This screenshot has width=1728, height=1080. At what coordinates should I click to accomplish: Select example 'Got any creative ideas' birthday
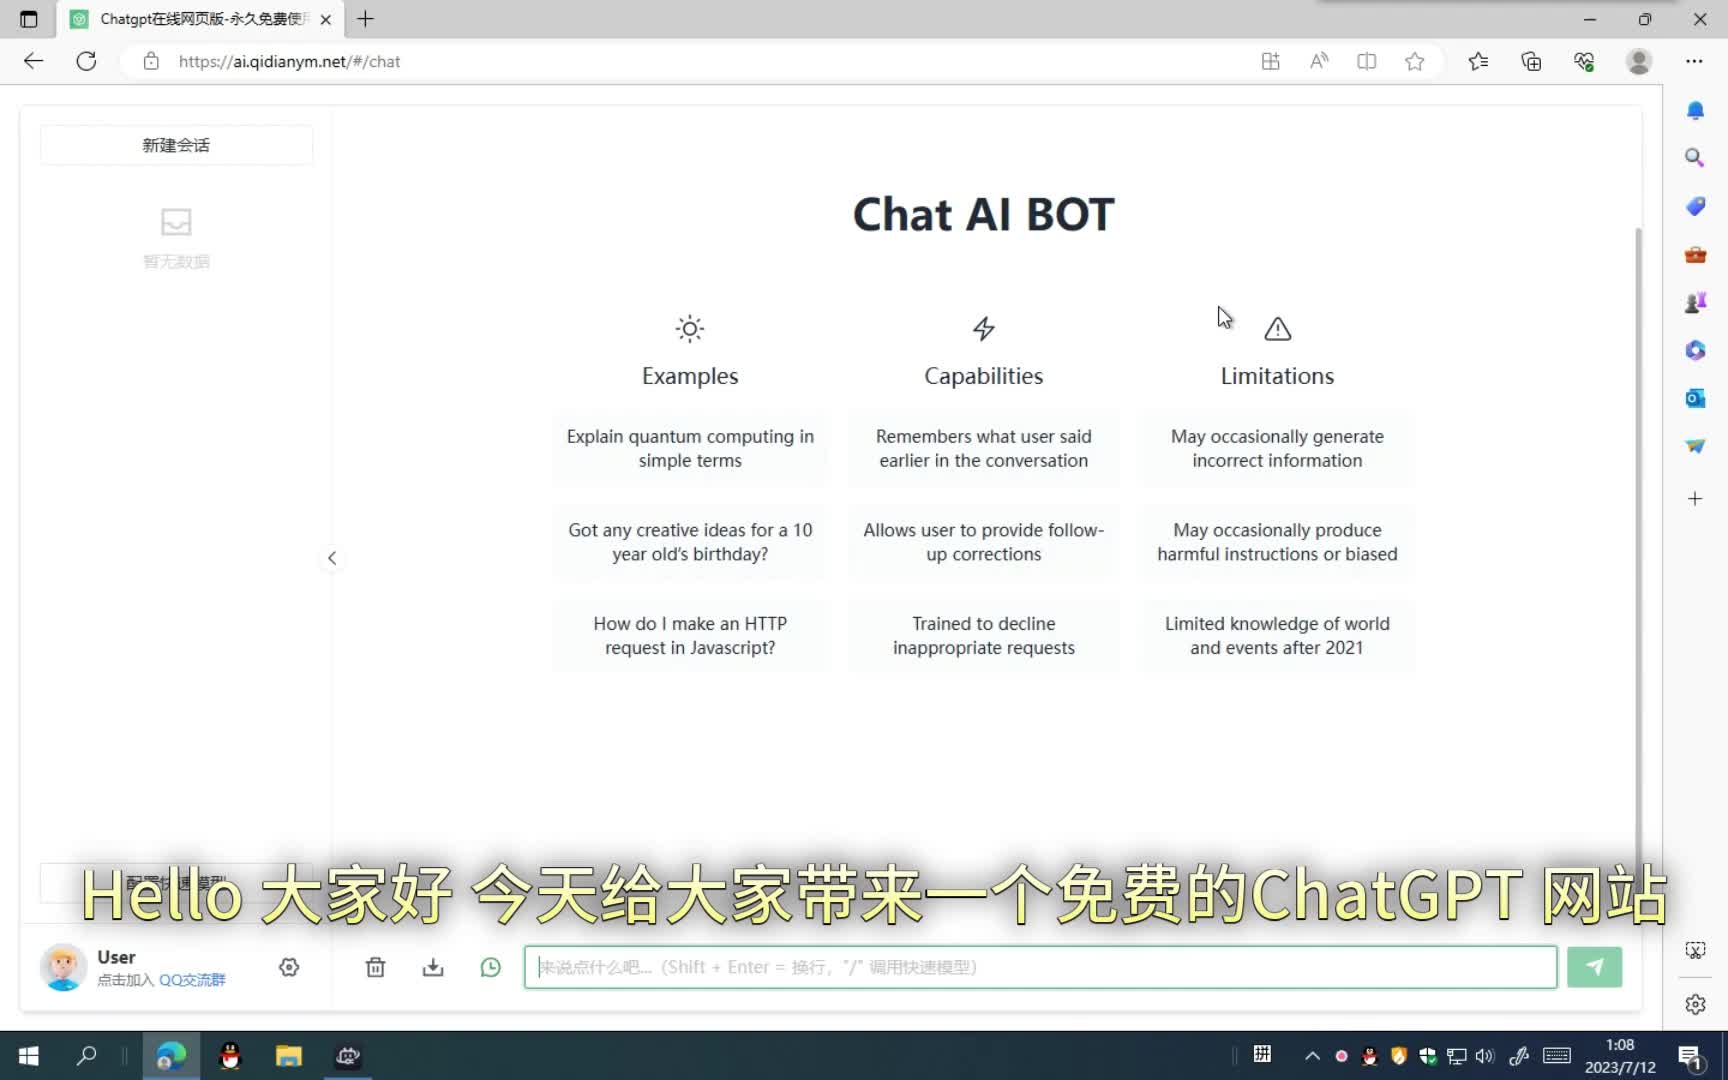pyautogui.click(x=690, y=542)
